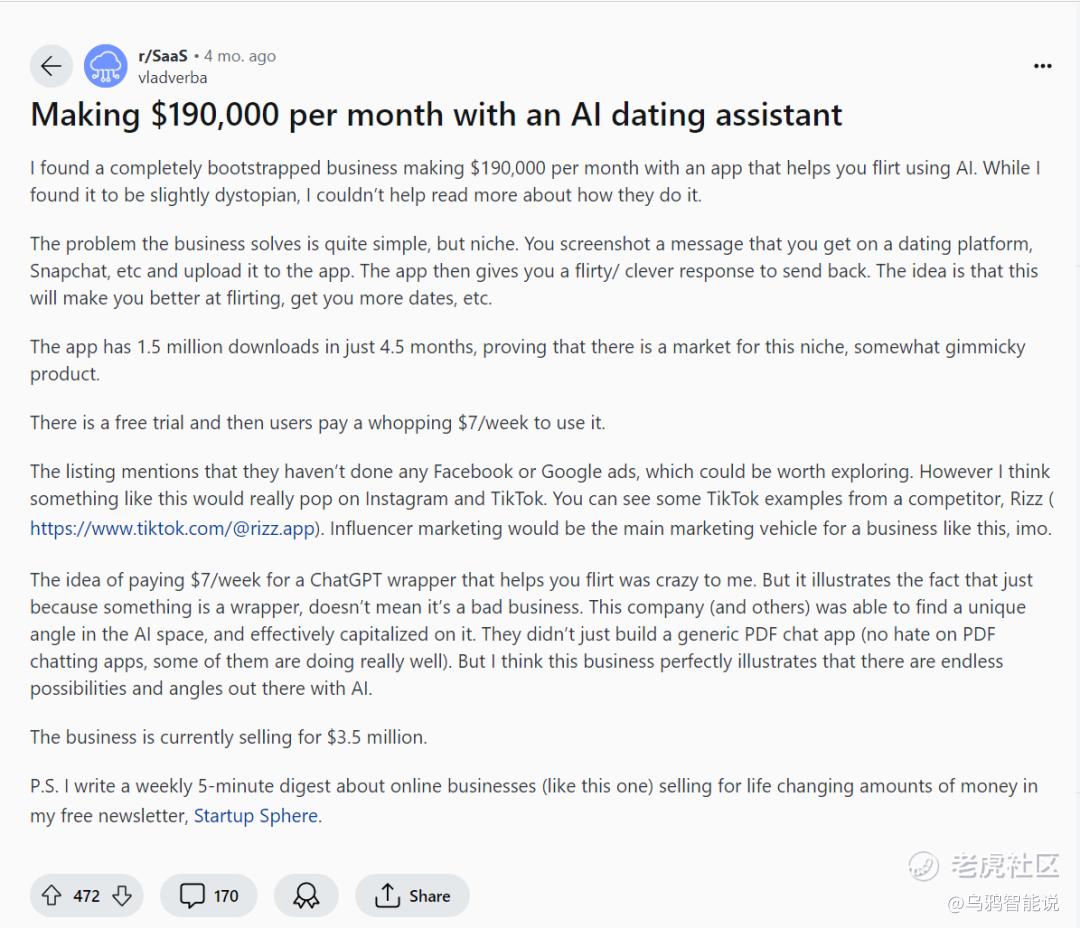Click the post title about $190,000 per month
This screenshot has width=1080, height=928.
coord(436,115)
